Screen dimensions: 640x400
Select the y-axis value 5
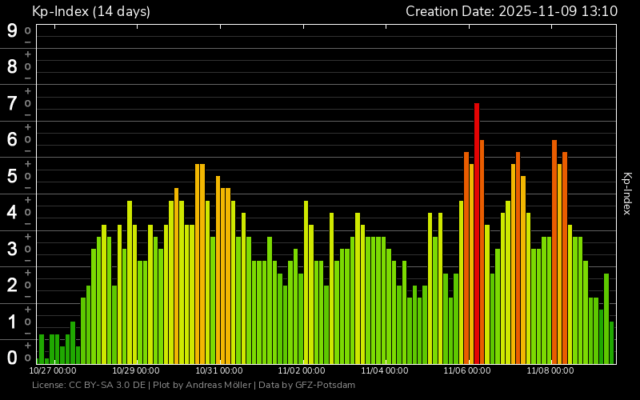point(12,176)
